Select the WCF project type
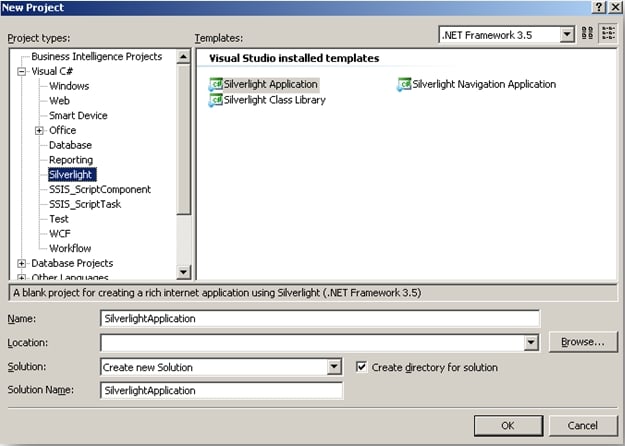 pos(60,234)
